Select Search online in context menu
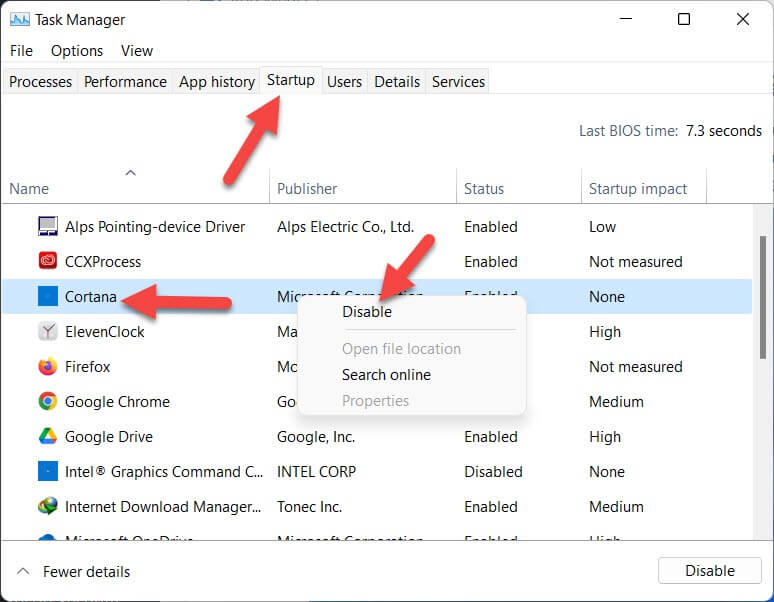 [x=386, y=375]
